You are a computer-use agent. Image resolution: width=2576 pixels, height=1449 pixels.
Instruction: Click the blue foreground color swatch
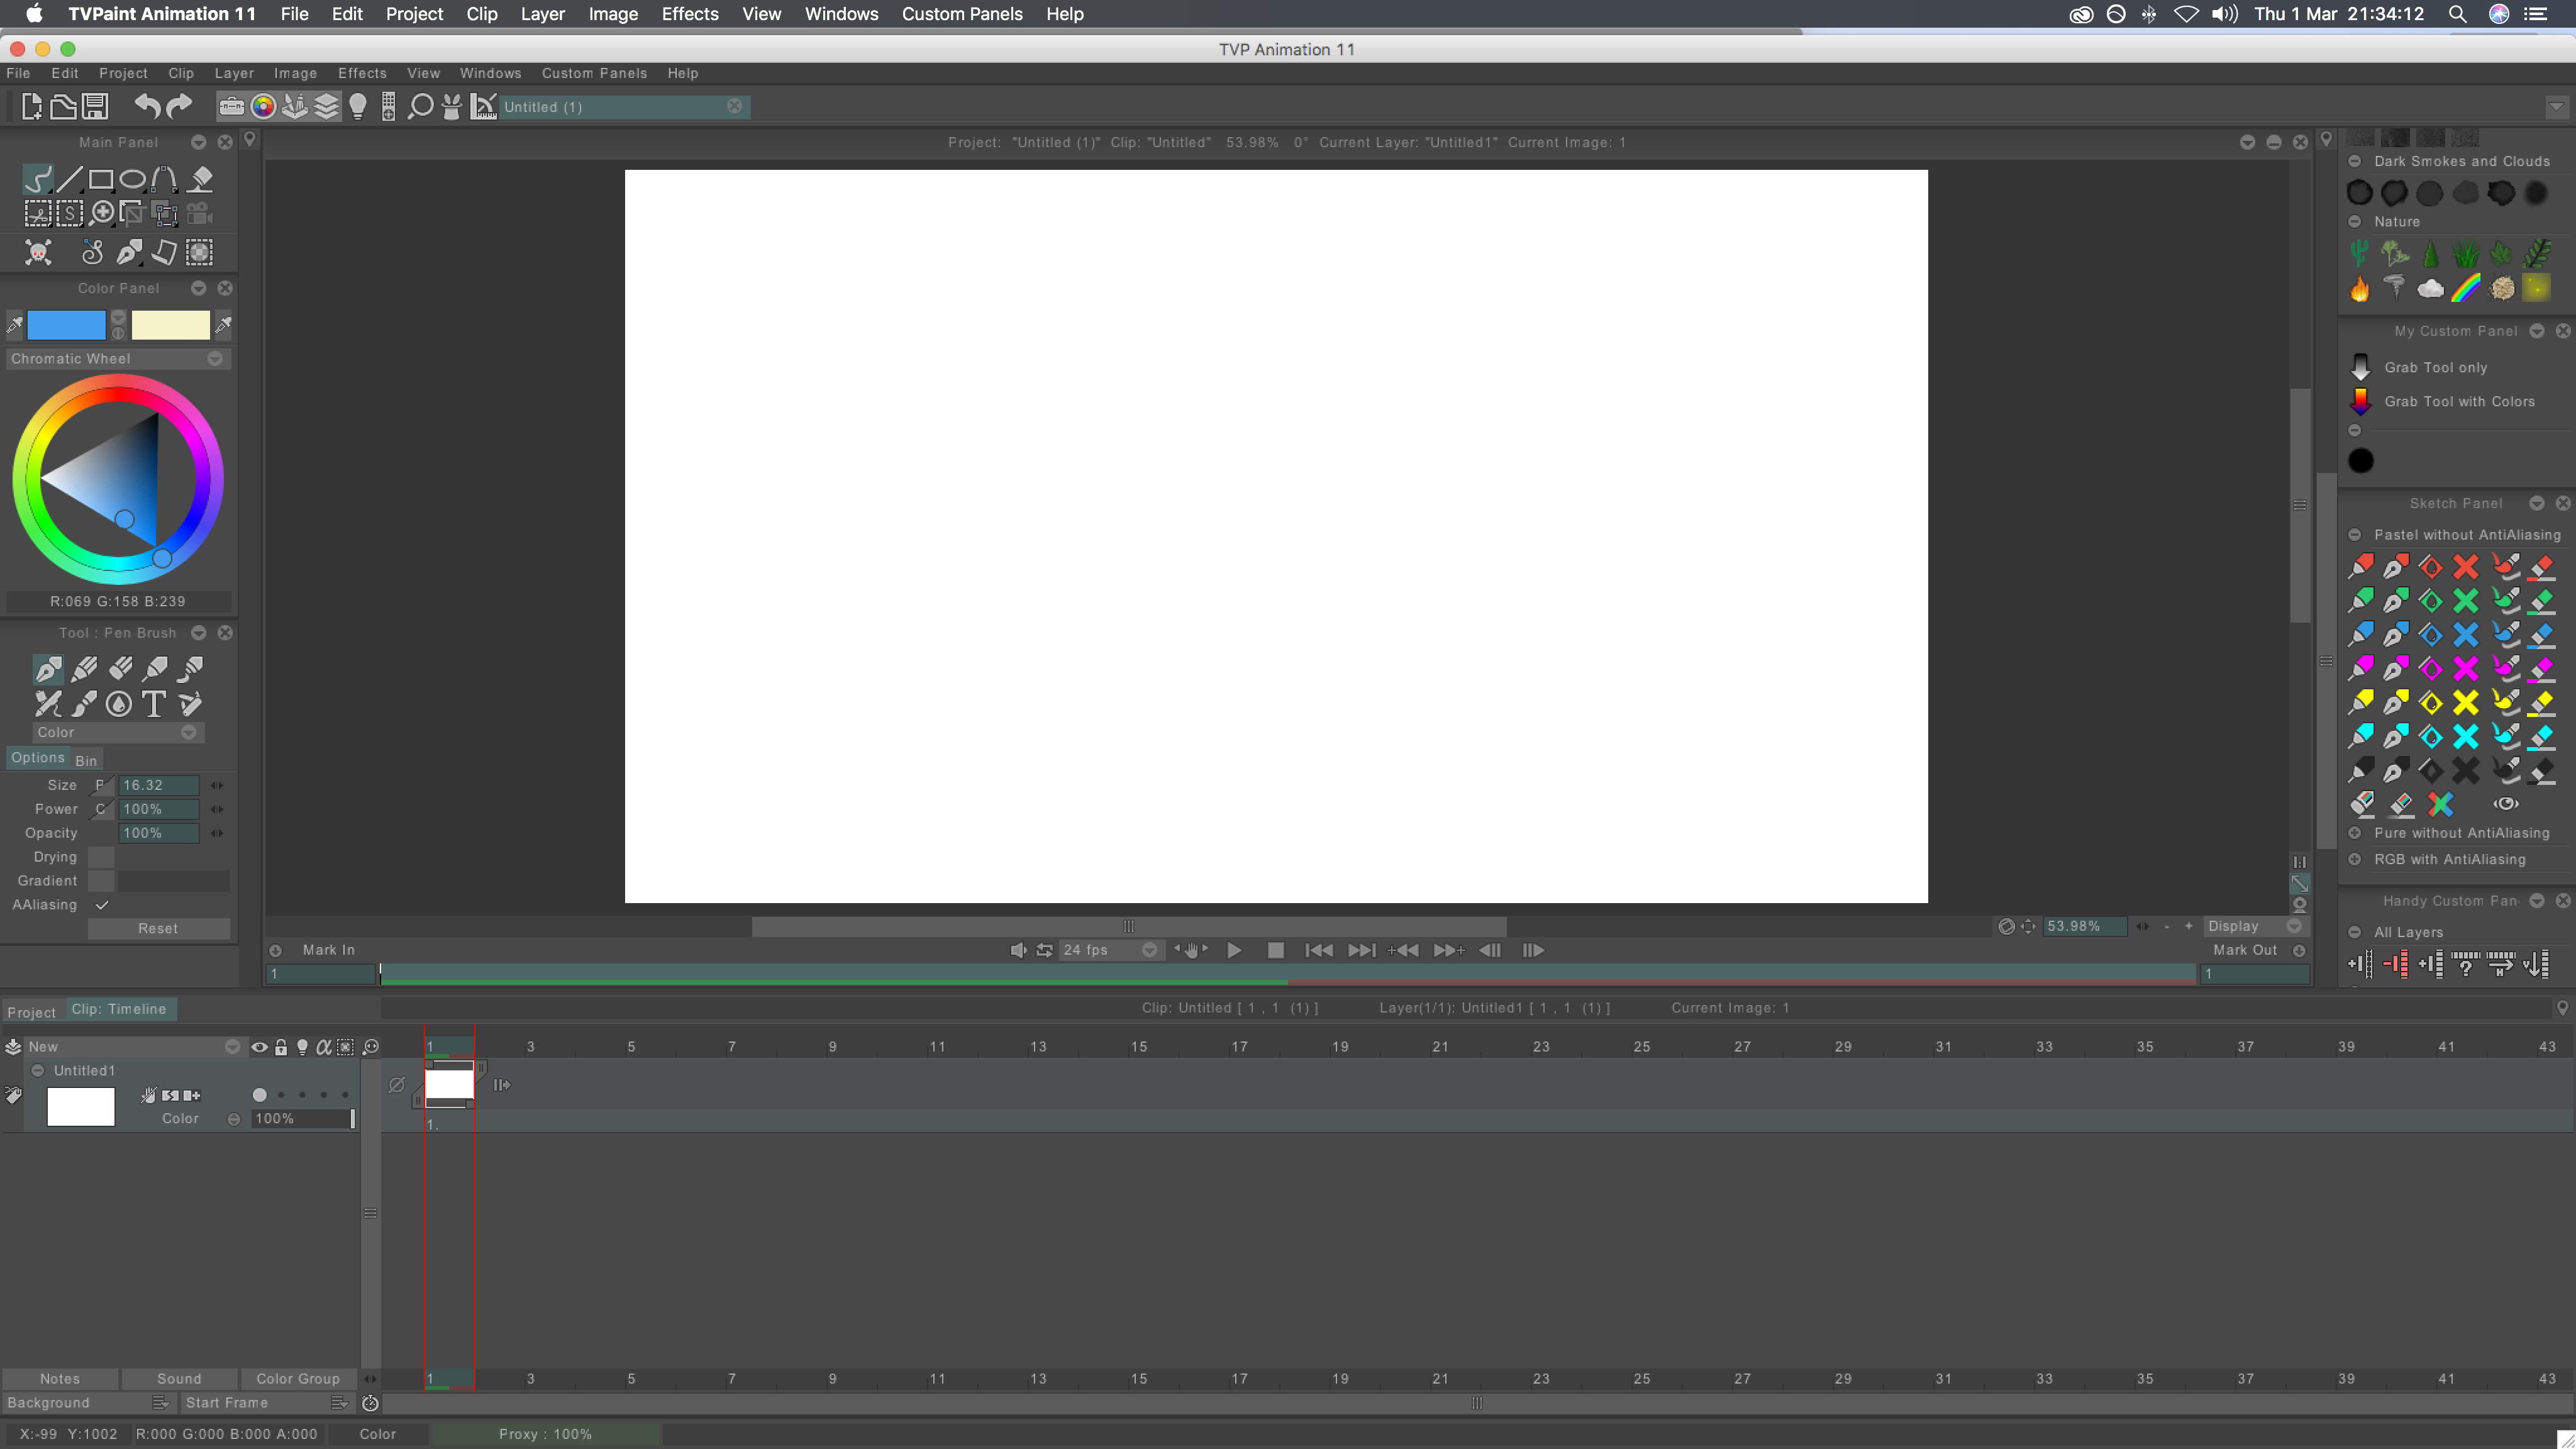[x=66, y=324]
